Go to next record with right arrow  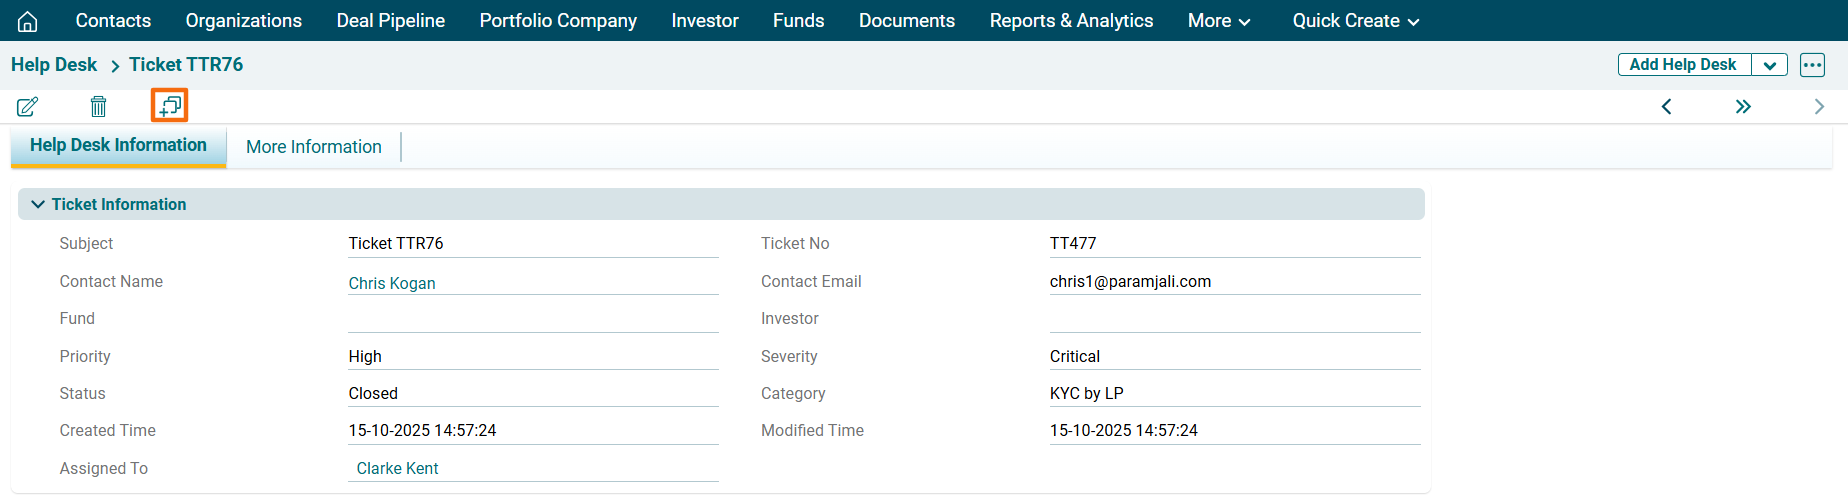coord(1819,107)
